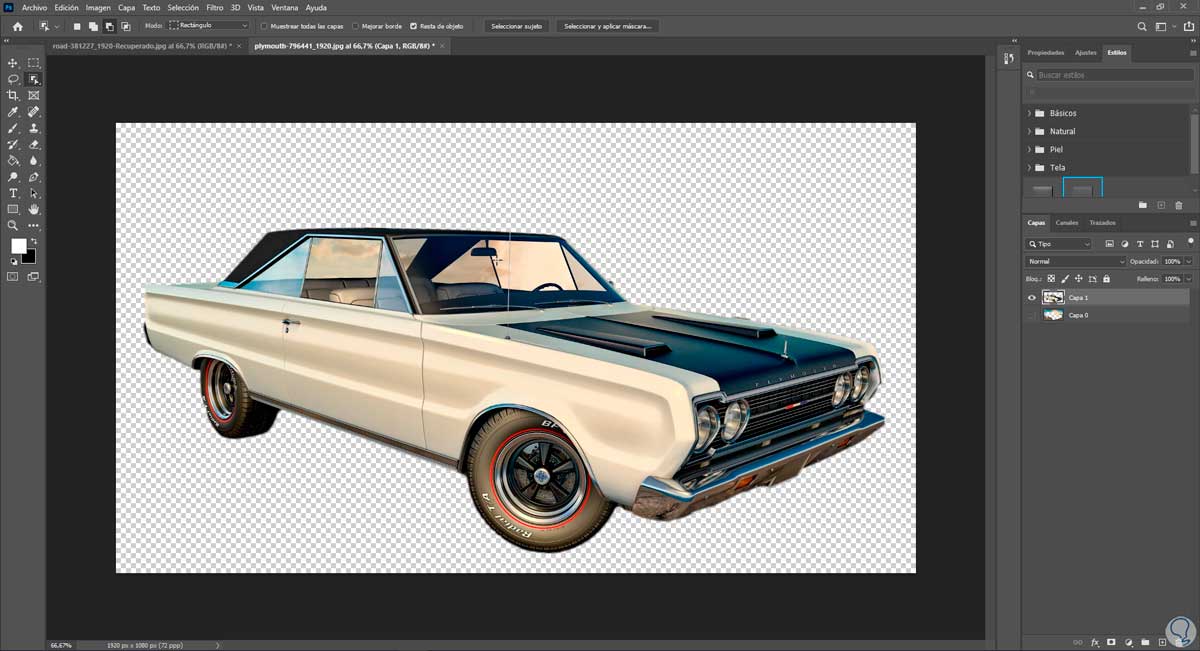Open the Normal blend mode dropdown
Viewport: 1200px width, 651px height.
[1076, 262]
